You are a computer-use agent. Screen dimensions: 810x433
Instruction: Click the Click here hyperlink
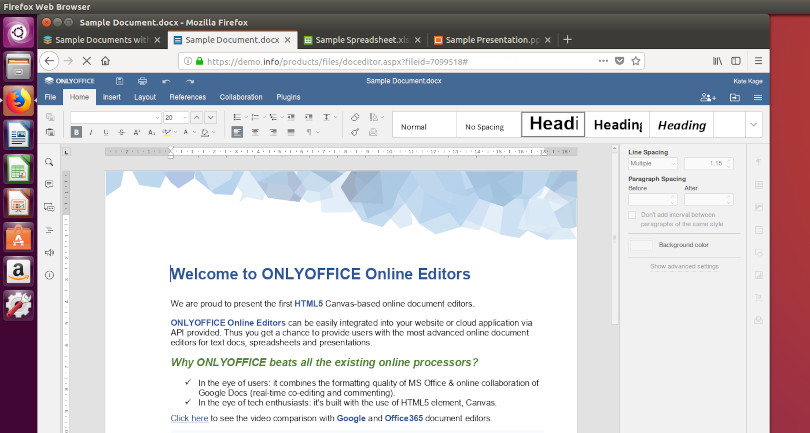[189, 418]
